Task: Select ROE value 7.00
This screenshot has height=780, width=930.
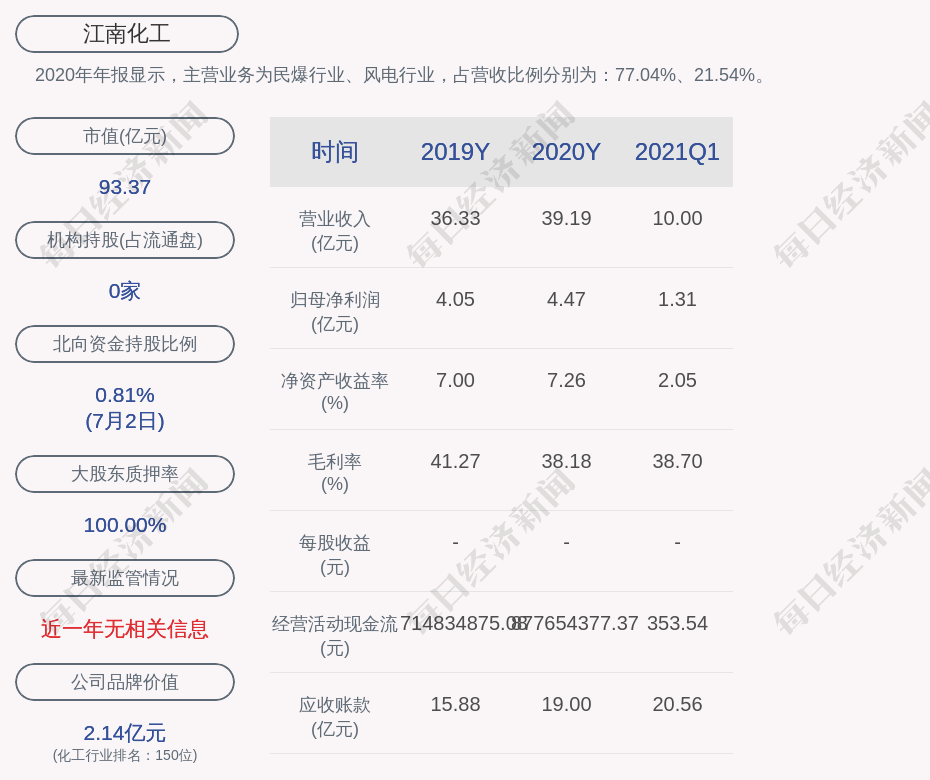Action: point(455,380)
